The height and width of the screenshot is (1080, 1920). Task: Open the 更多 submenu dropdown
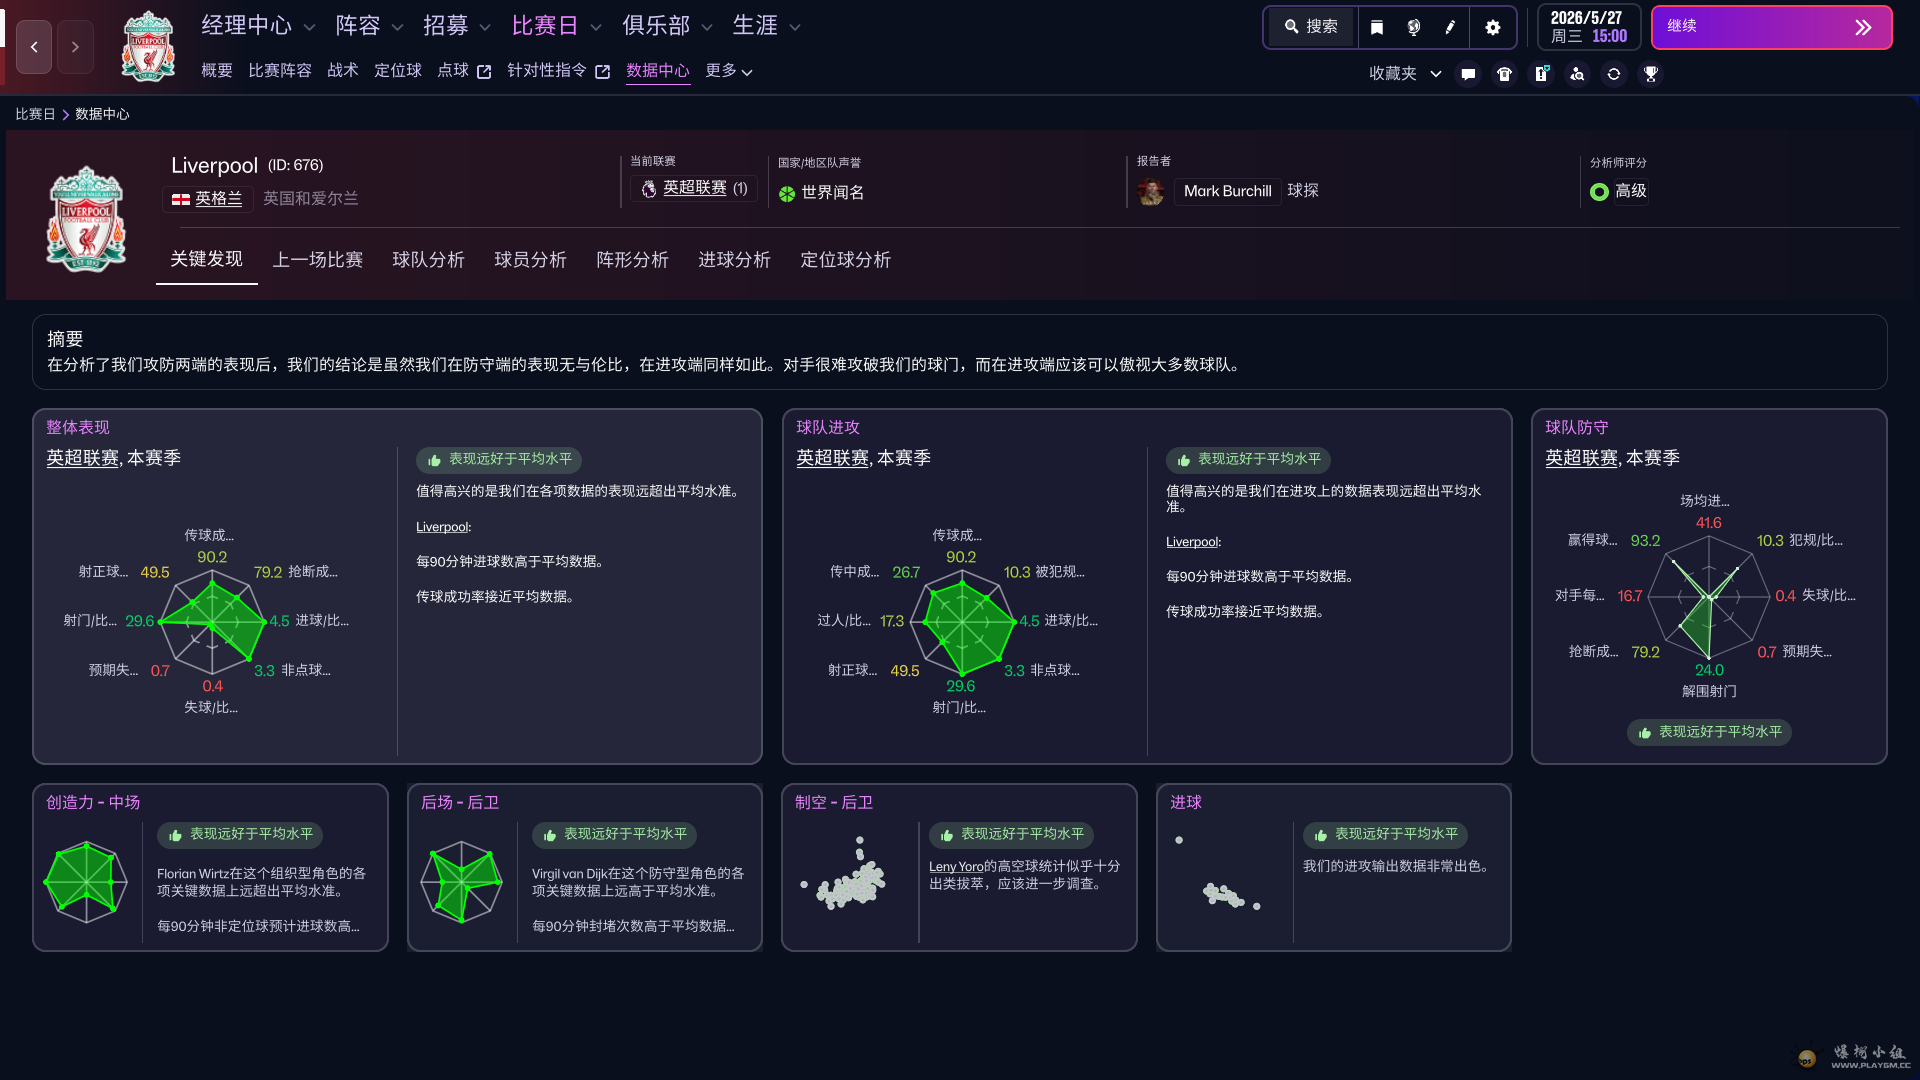pos(728,71)
